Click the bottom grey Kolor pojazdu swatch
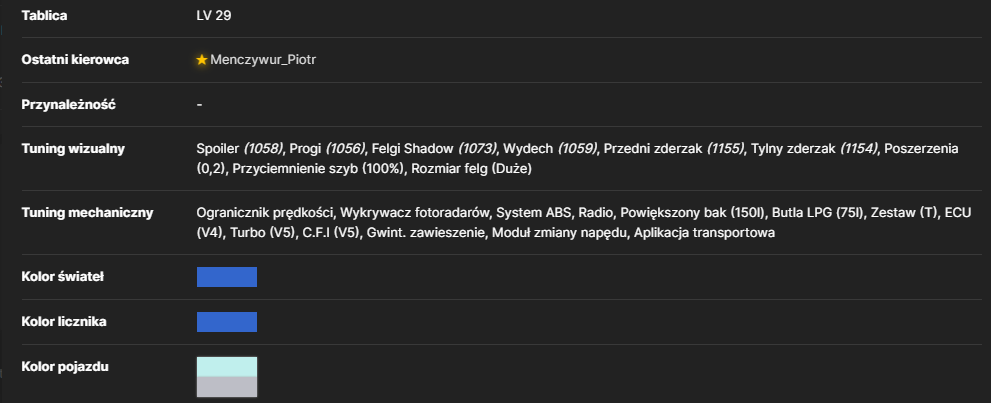The width and height of the screenshot is (991, 403). coord(227,387)
